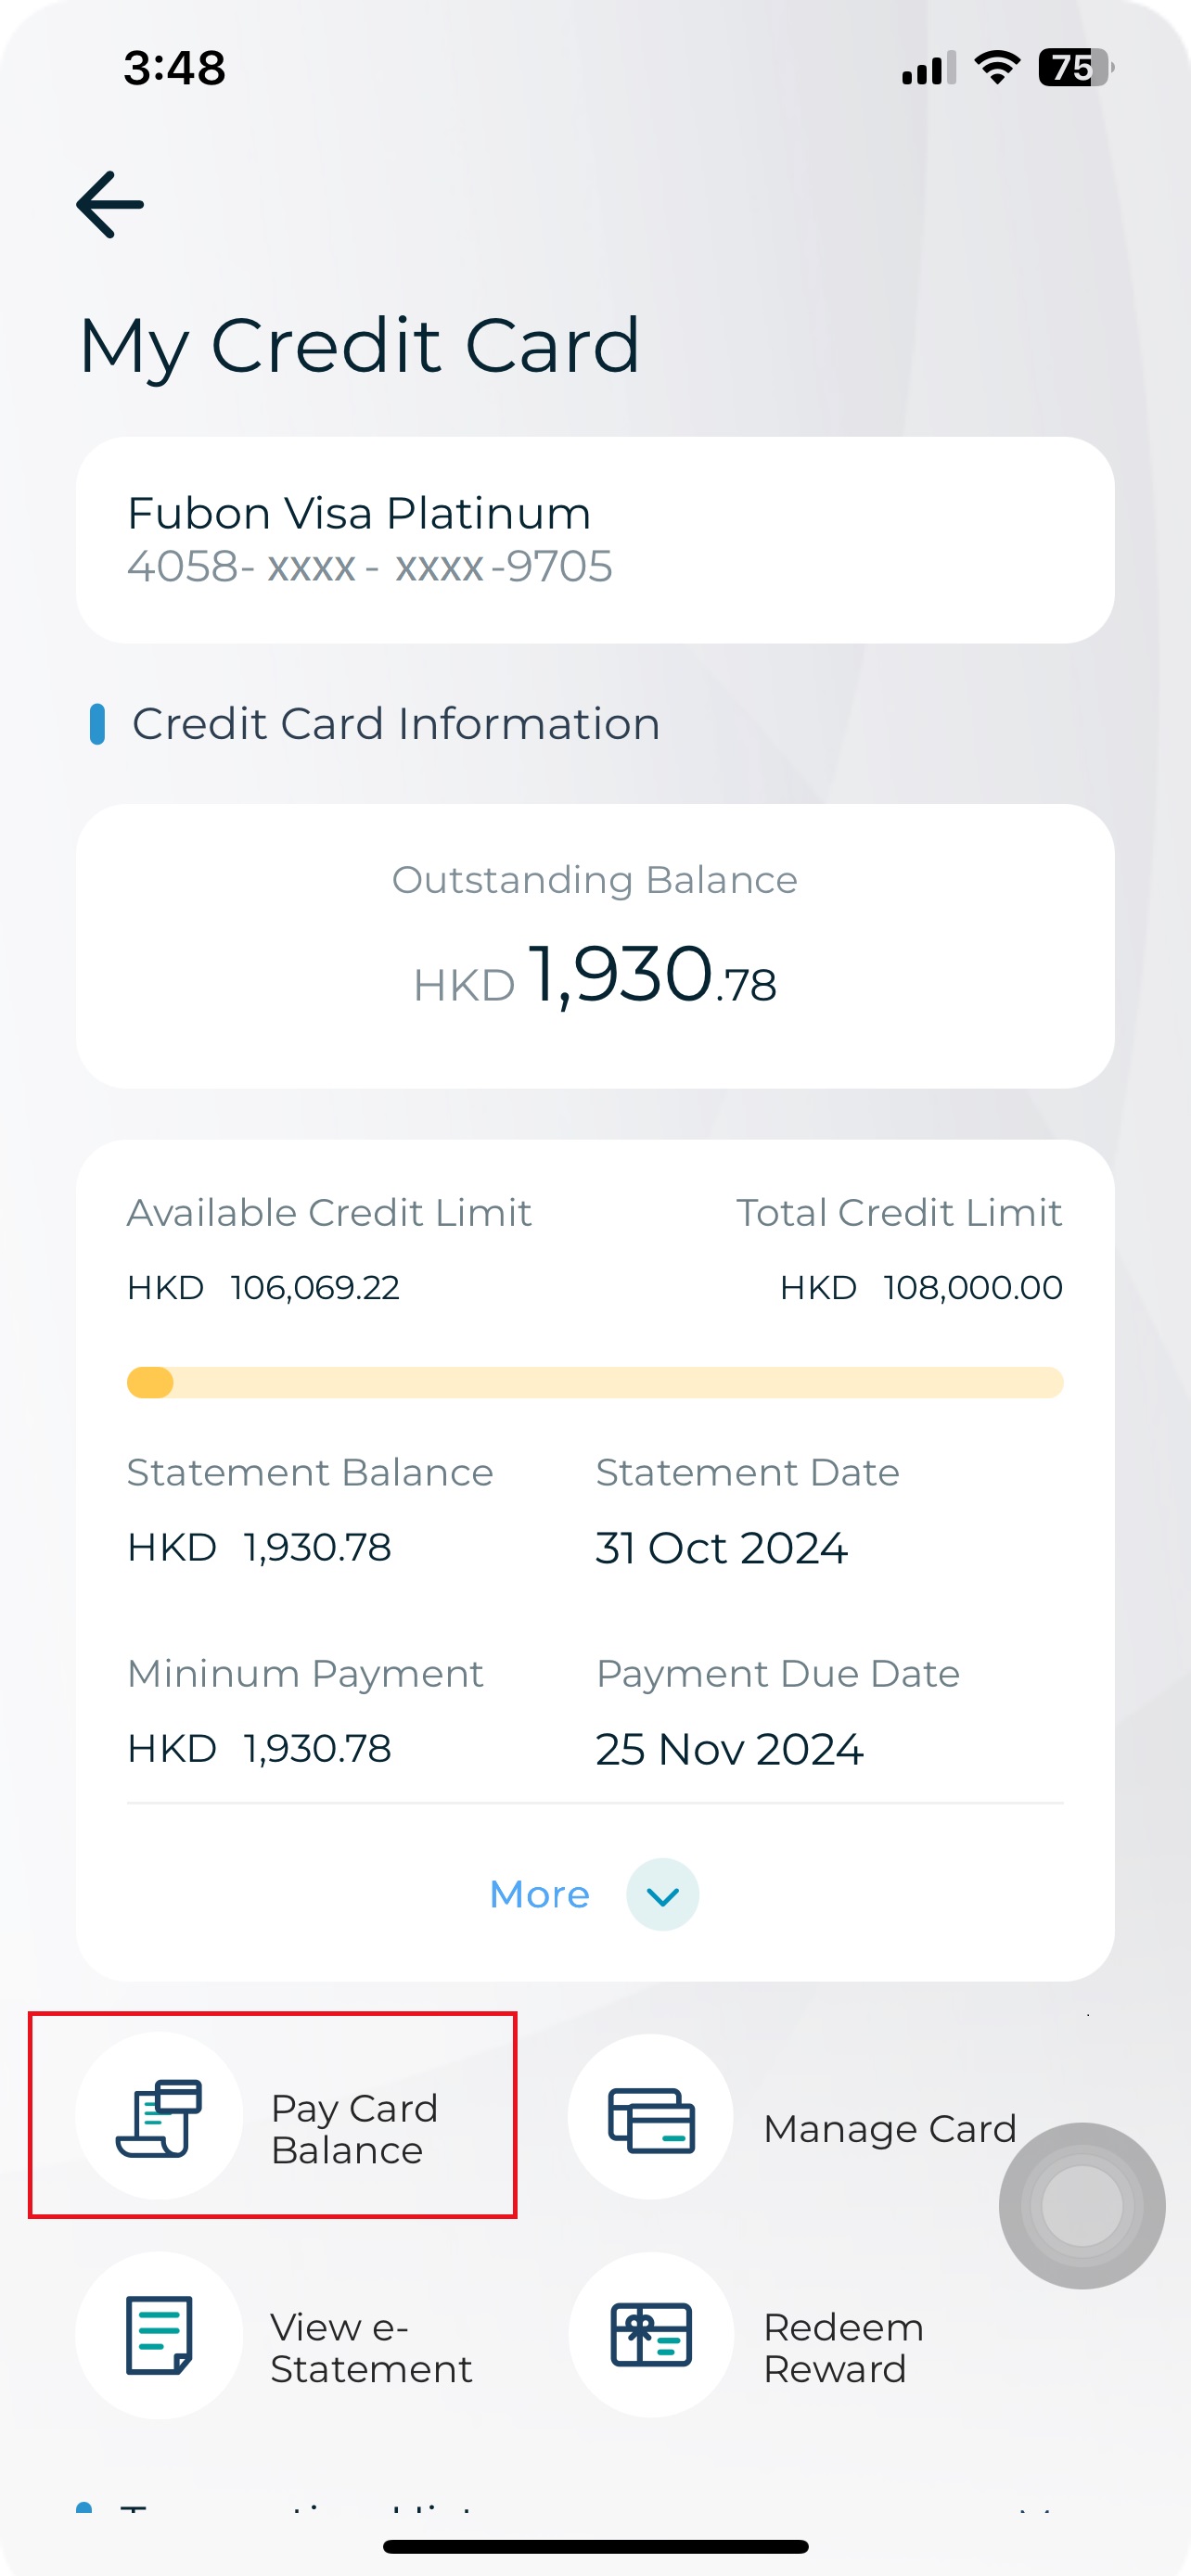Image resolution: width=1191 pixels, height=2576 pixels.
Task: Tap the Fubon Visa Platinum card tile
Action: point(595,538)
